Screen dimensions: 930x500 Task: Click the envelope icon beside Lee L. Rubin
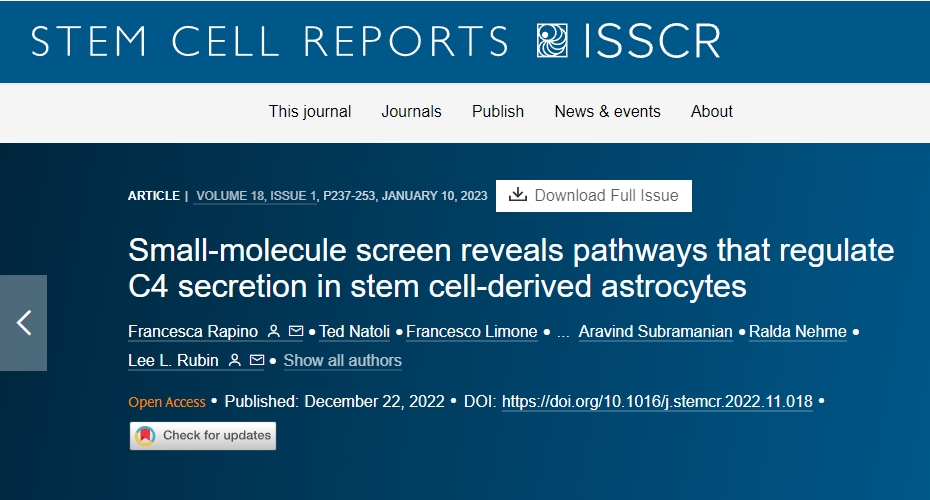(257, 360)
